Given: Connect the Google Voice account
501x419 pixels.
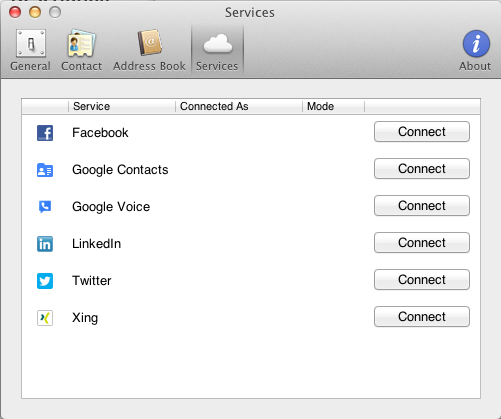Looking at the screenshot, I should [422, 206].
